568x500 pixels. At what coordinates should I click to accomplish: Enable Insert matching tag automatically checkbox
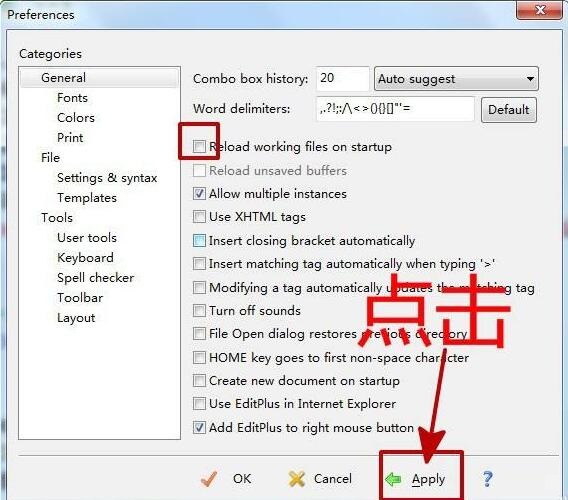tap(199, 264)
